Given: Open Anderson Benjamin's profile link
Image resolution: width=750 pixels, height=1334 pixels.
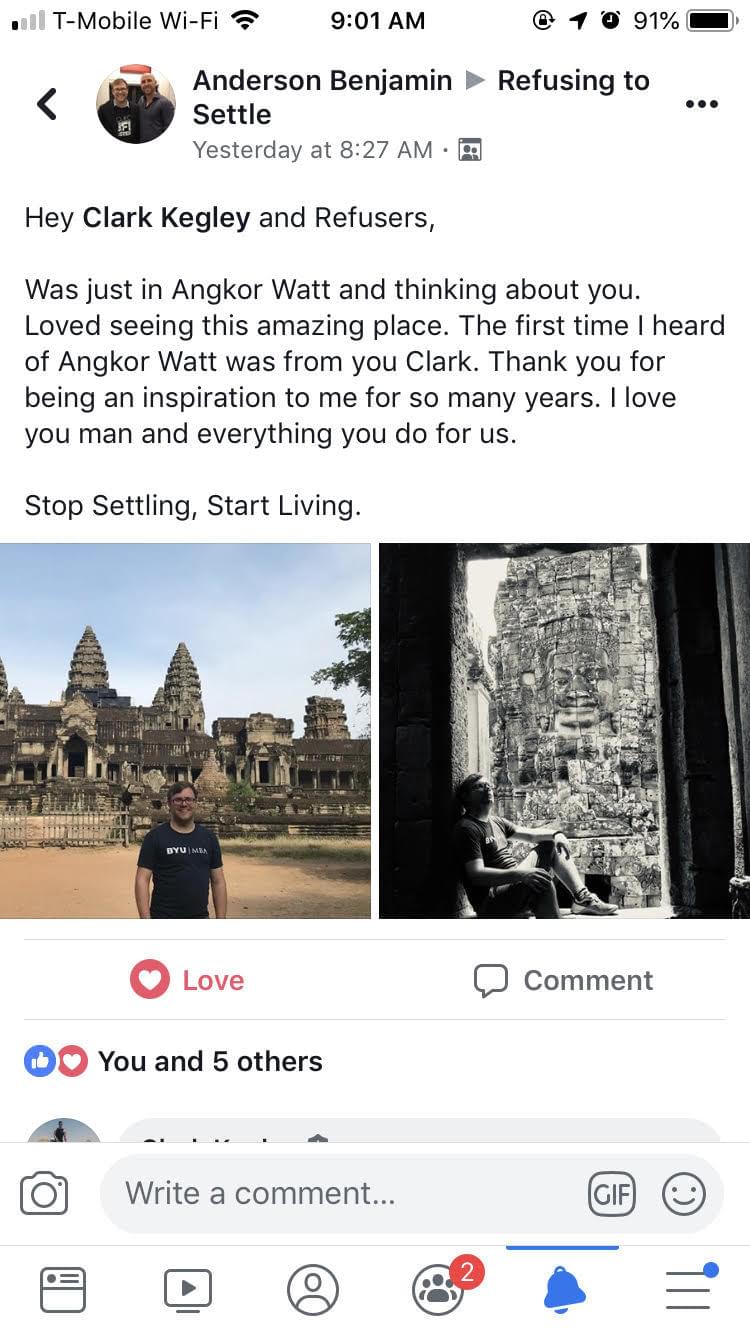Looking at the screenshot, I should 322,81.
